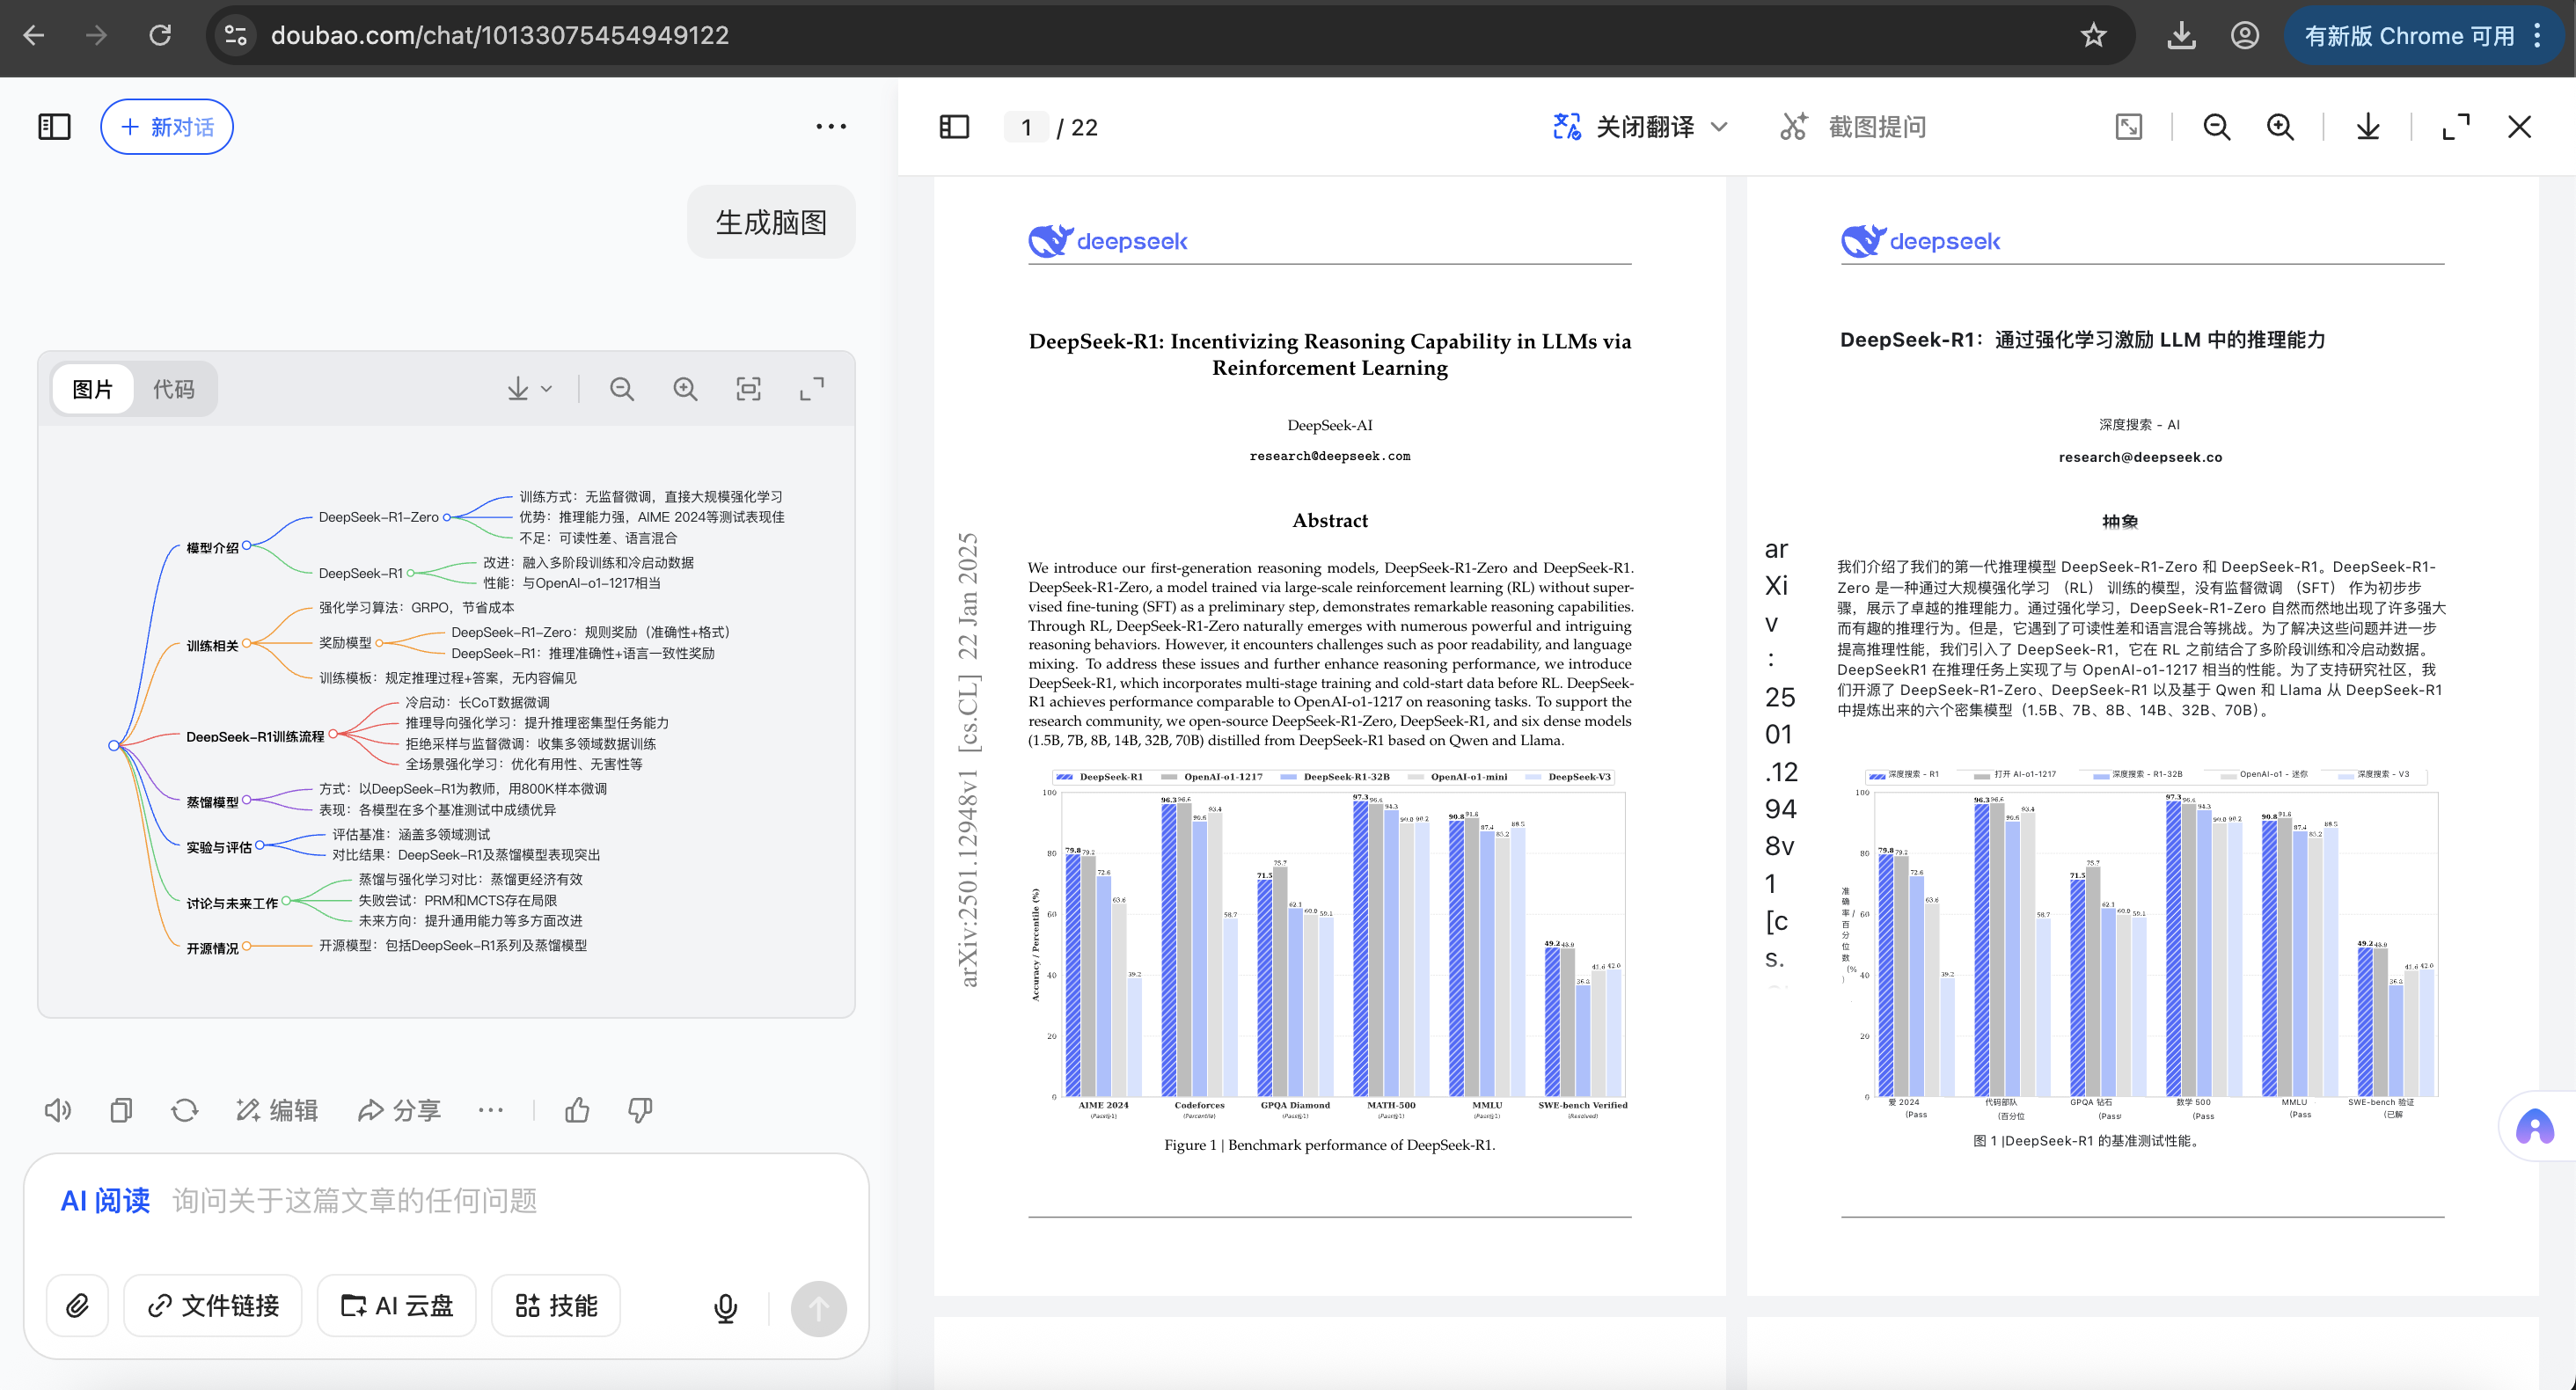Zoom out the mind map image
Screen dimensions: 2576x1390
coord(622,389)
